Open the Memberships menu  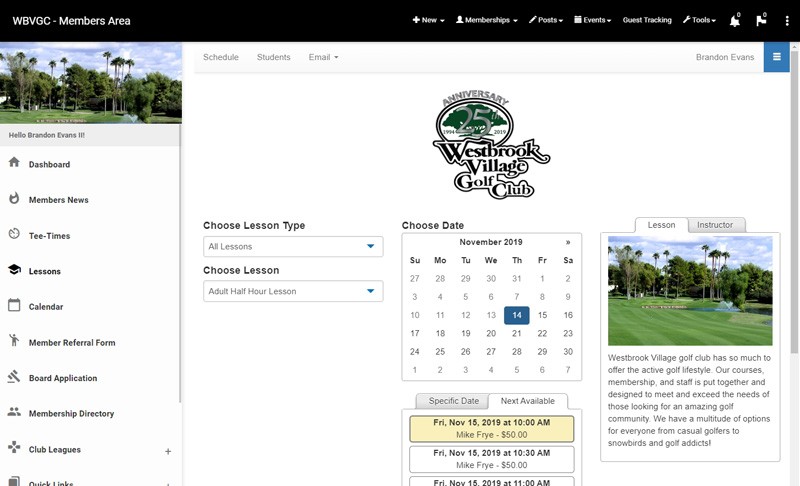coord(486,20)
